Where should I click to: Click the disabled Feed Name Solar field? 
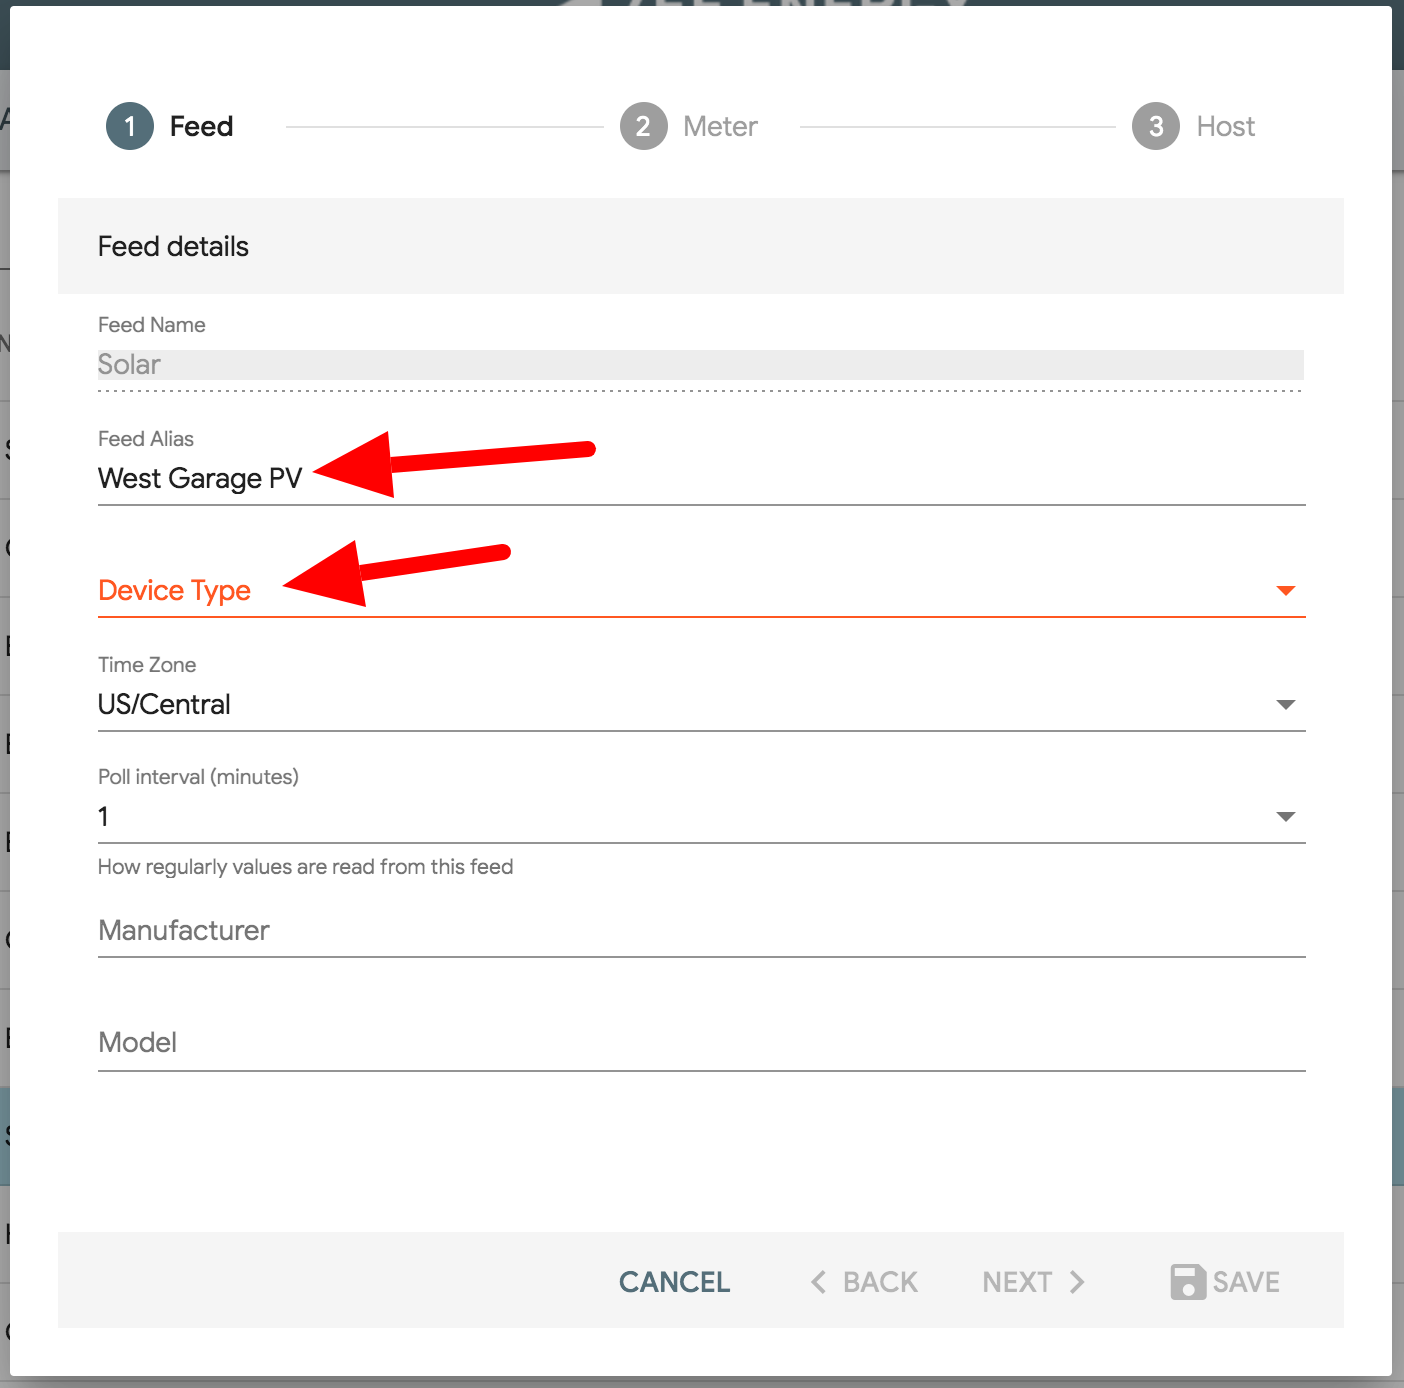pyautogui.click(x=702, y=365)
